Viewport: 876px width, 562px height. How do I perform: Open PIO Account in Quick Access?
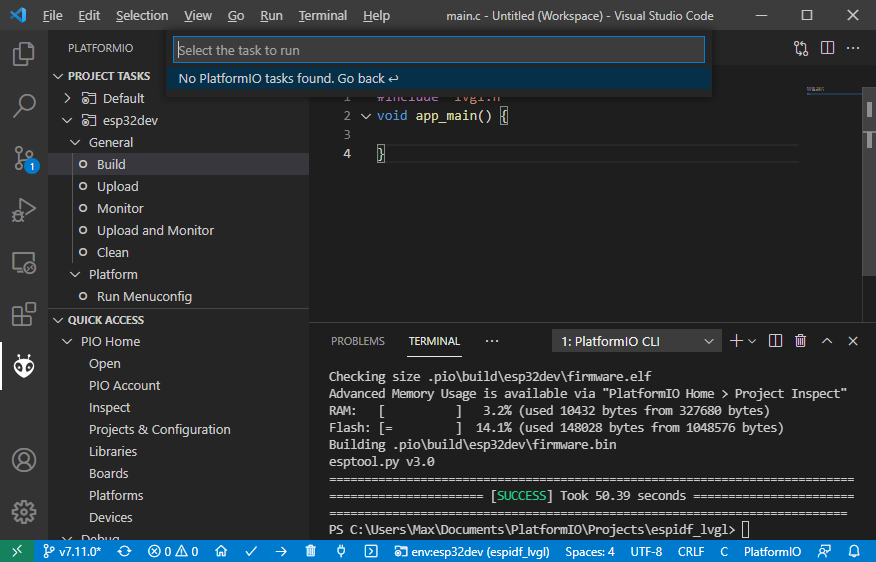pos(179,385)
